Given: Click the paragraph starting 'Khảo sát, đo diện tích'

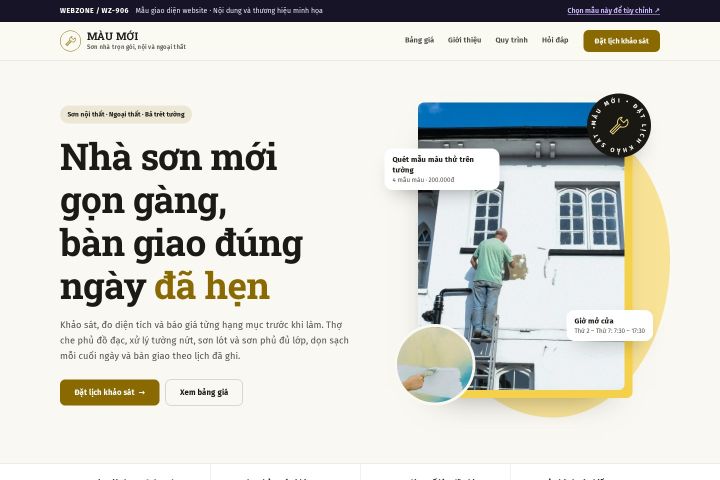Looking at the screenshot, I should click(204, 340).
